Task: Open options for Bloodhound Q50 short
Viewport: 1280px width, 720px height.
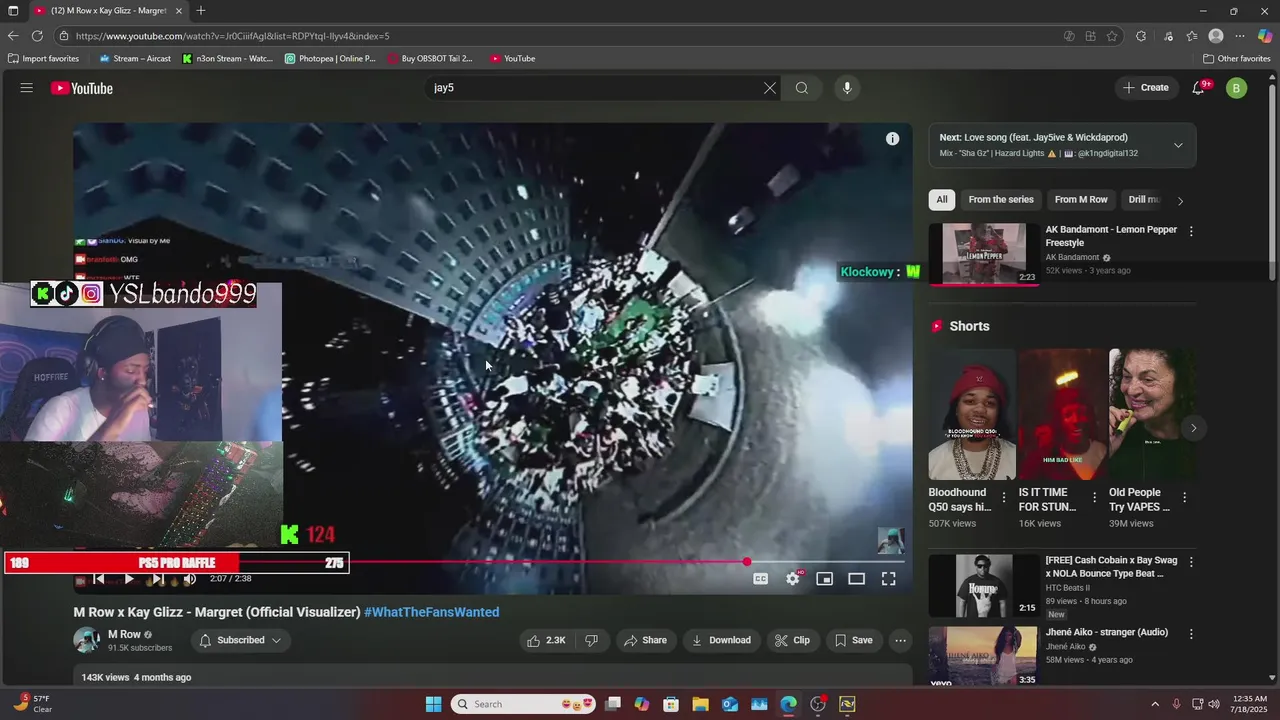Action: [x=1004, y=497]
